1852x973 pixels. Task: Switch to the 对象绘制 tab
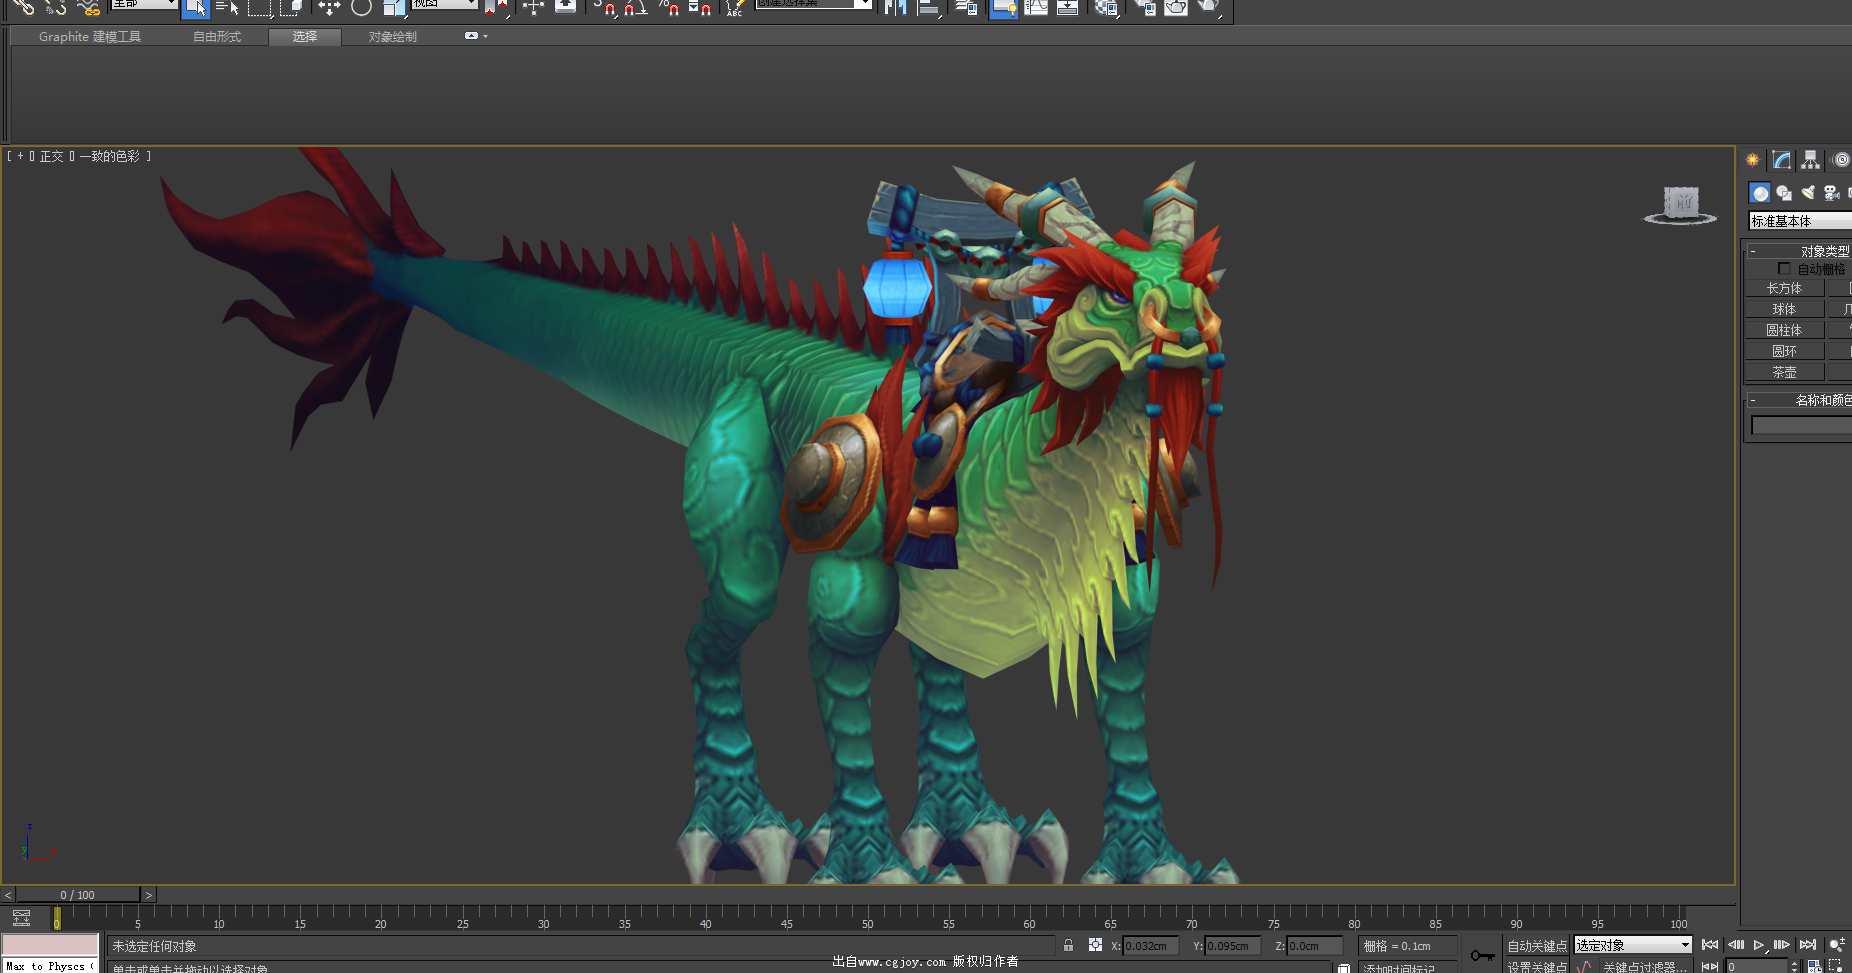[393, 37]
